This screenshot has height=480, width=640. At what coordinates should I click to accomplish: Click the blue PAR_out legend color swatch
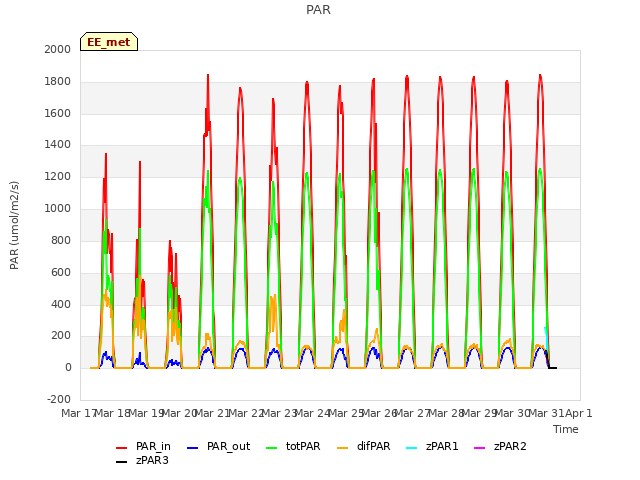(x=193, y=448)
